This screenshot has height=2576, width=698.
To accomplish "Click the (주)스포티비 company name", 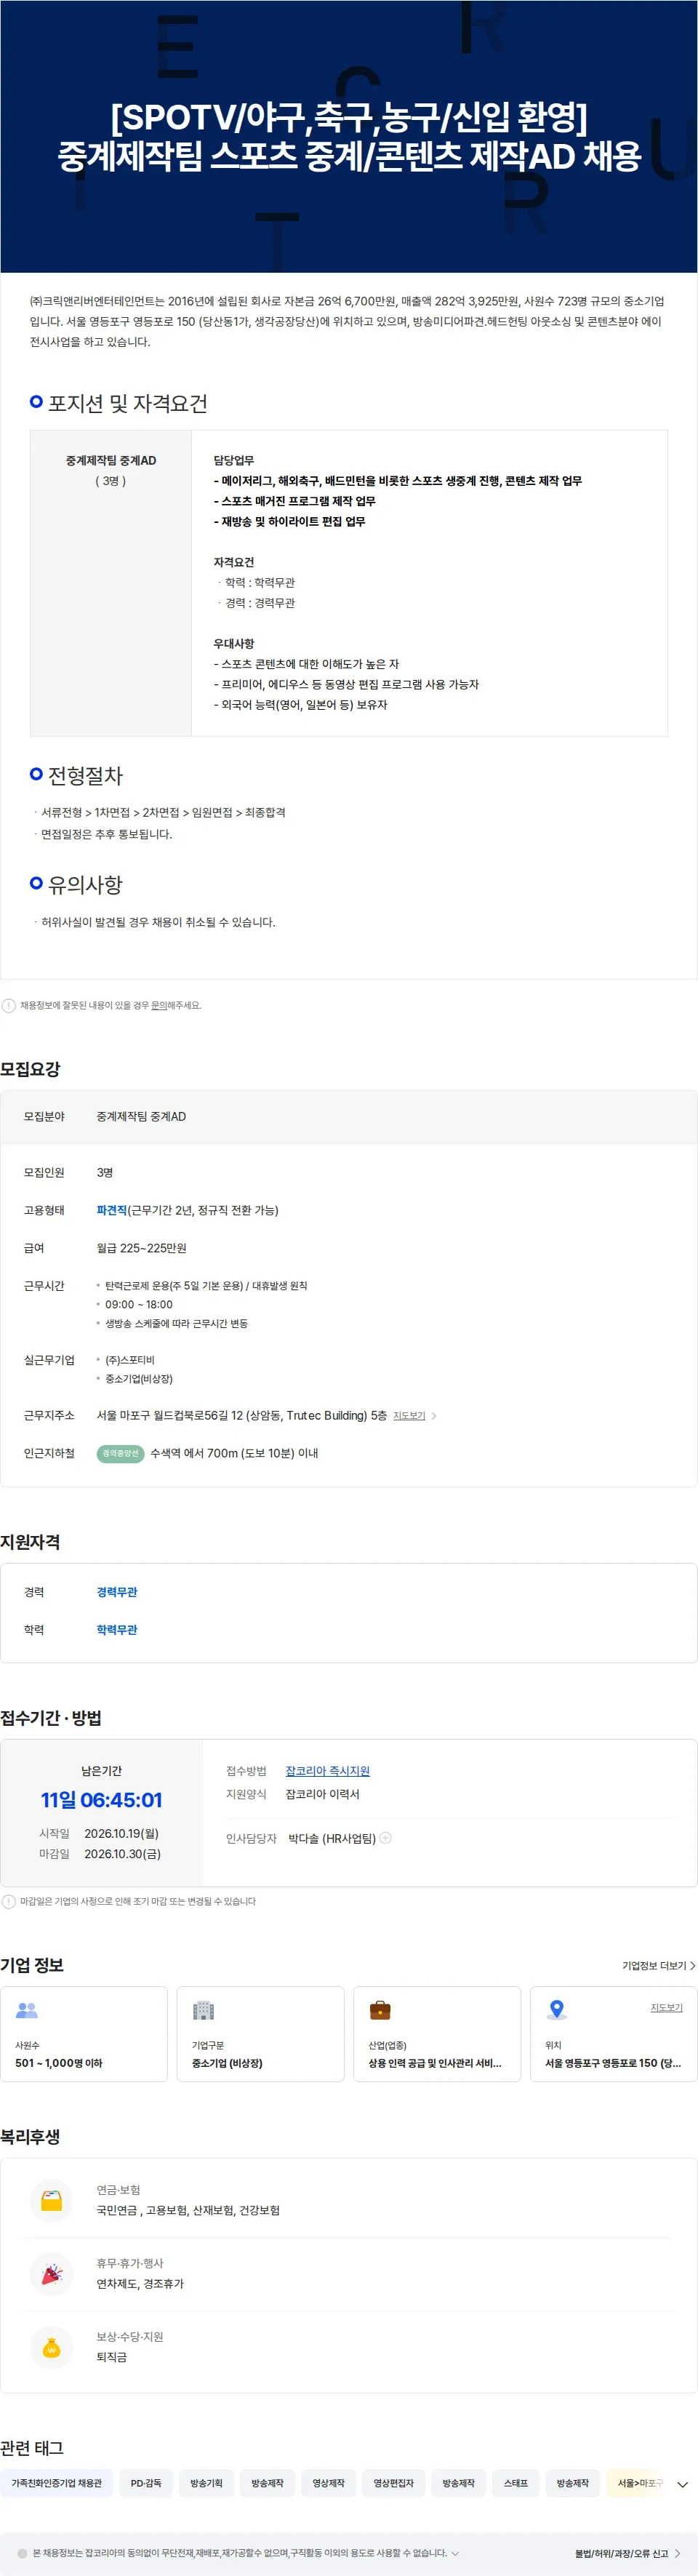I will [130, 1361].
